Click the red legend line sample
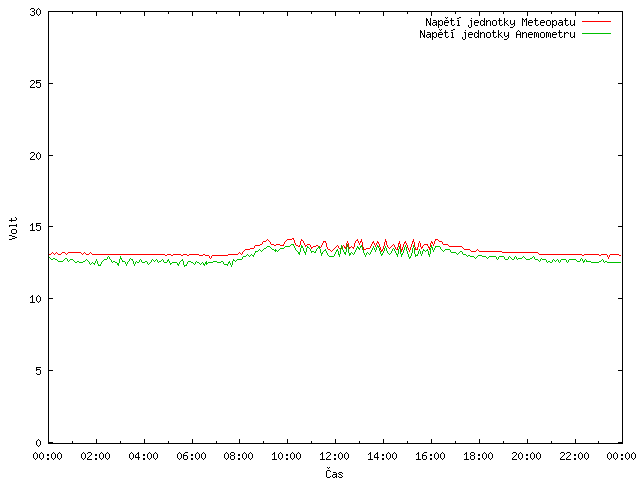Image resolution: width=640 pixels, height=480 pixels. (596, 21)
